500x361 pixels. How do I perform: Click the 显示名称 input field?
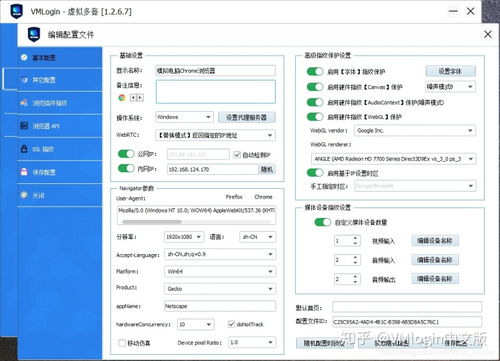click(x=215, y=70)
